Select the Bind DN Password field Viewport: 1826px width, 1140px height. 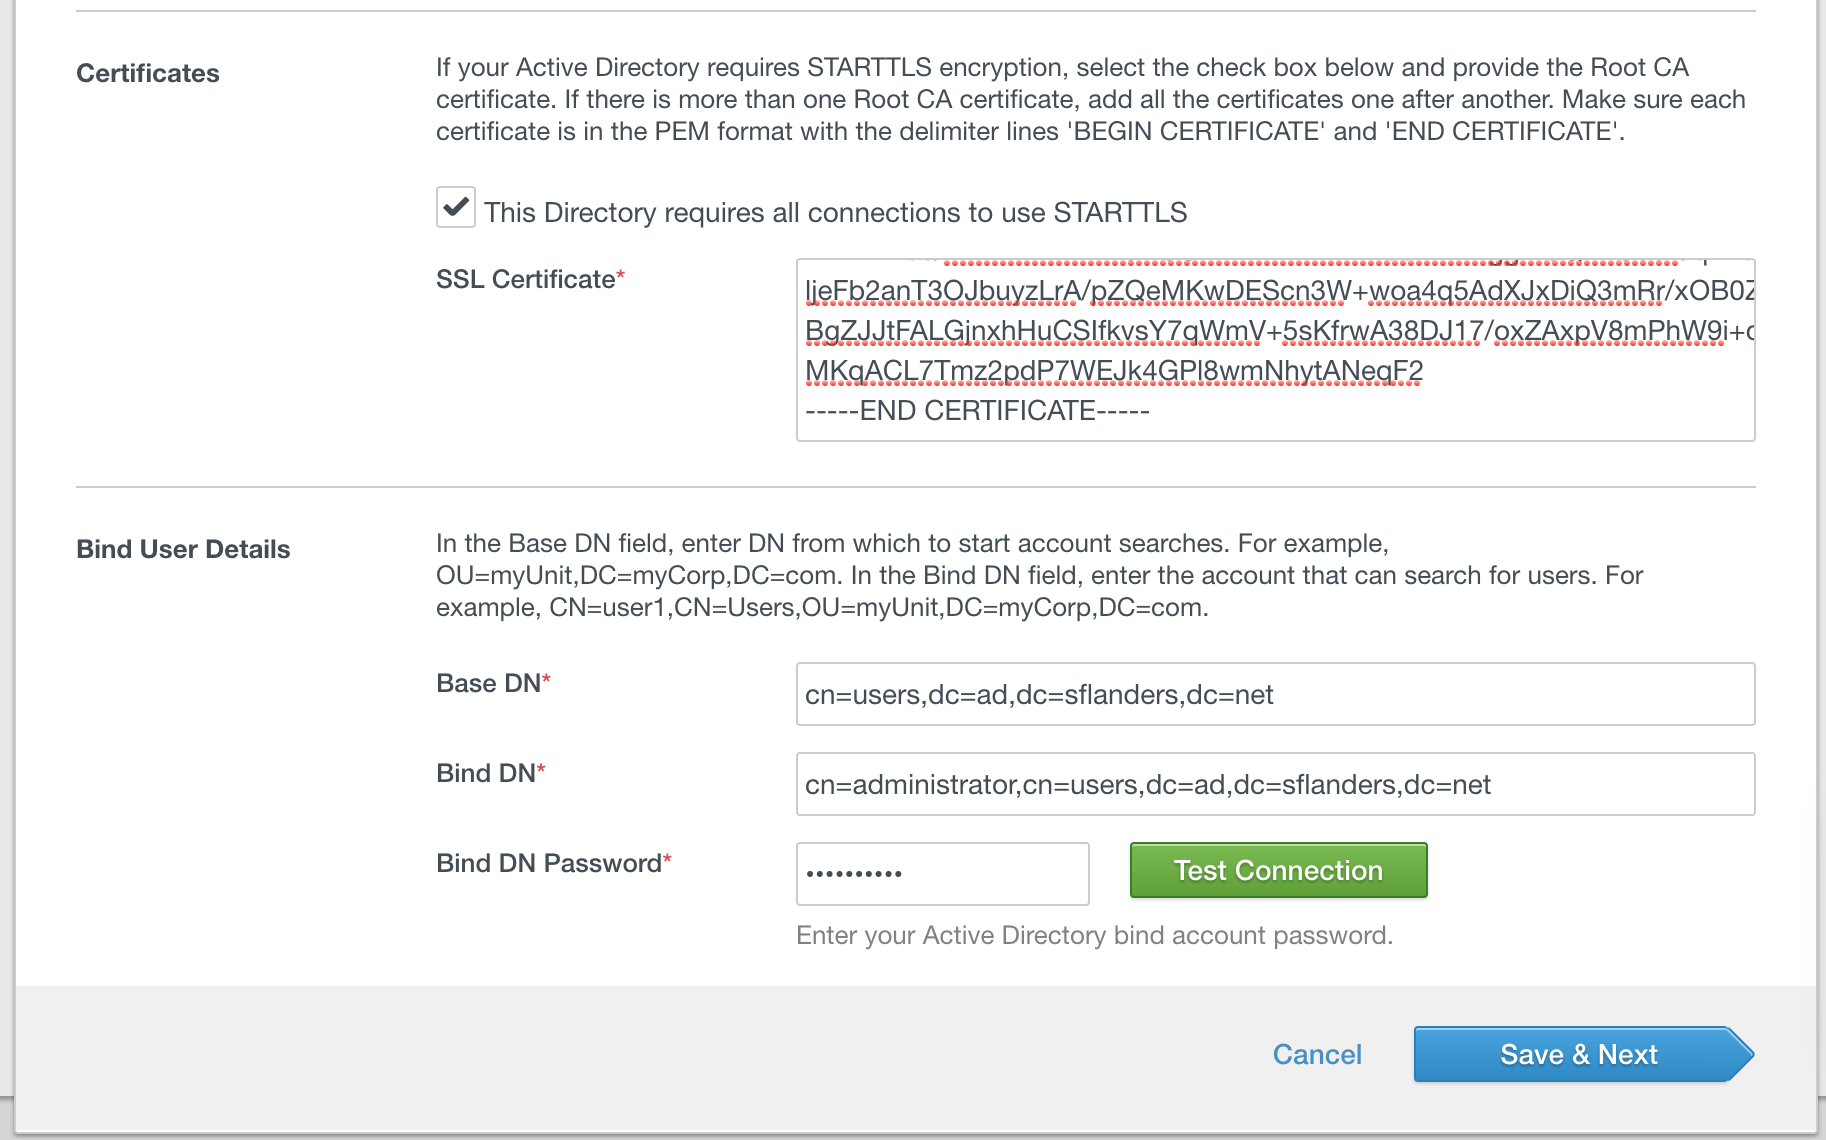click(x=941, y=873)
